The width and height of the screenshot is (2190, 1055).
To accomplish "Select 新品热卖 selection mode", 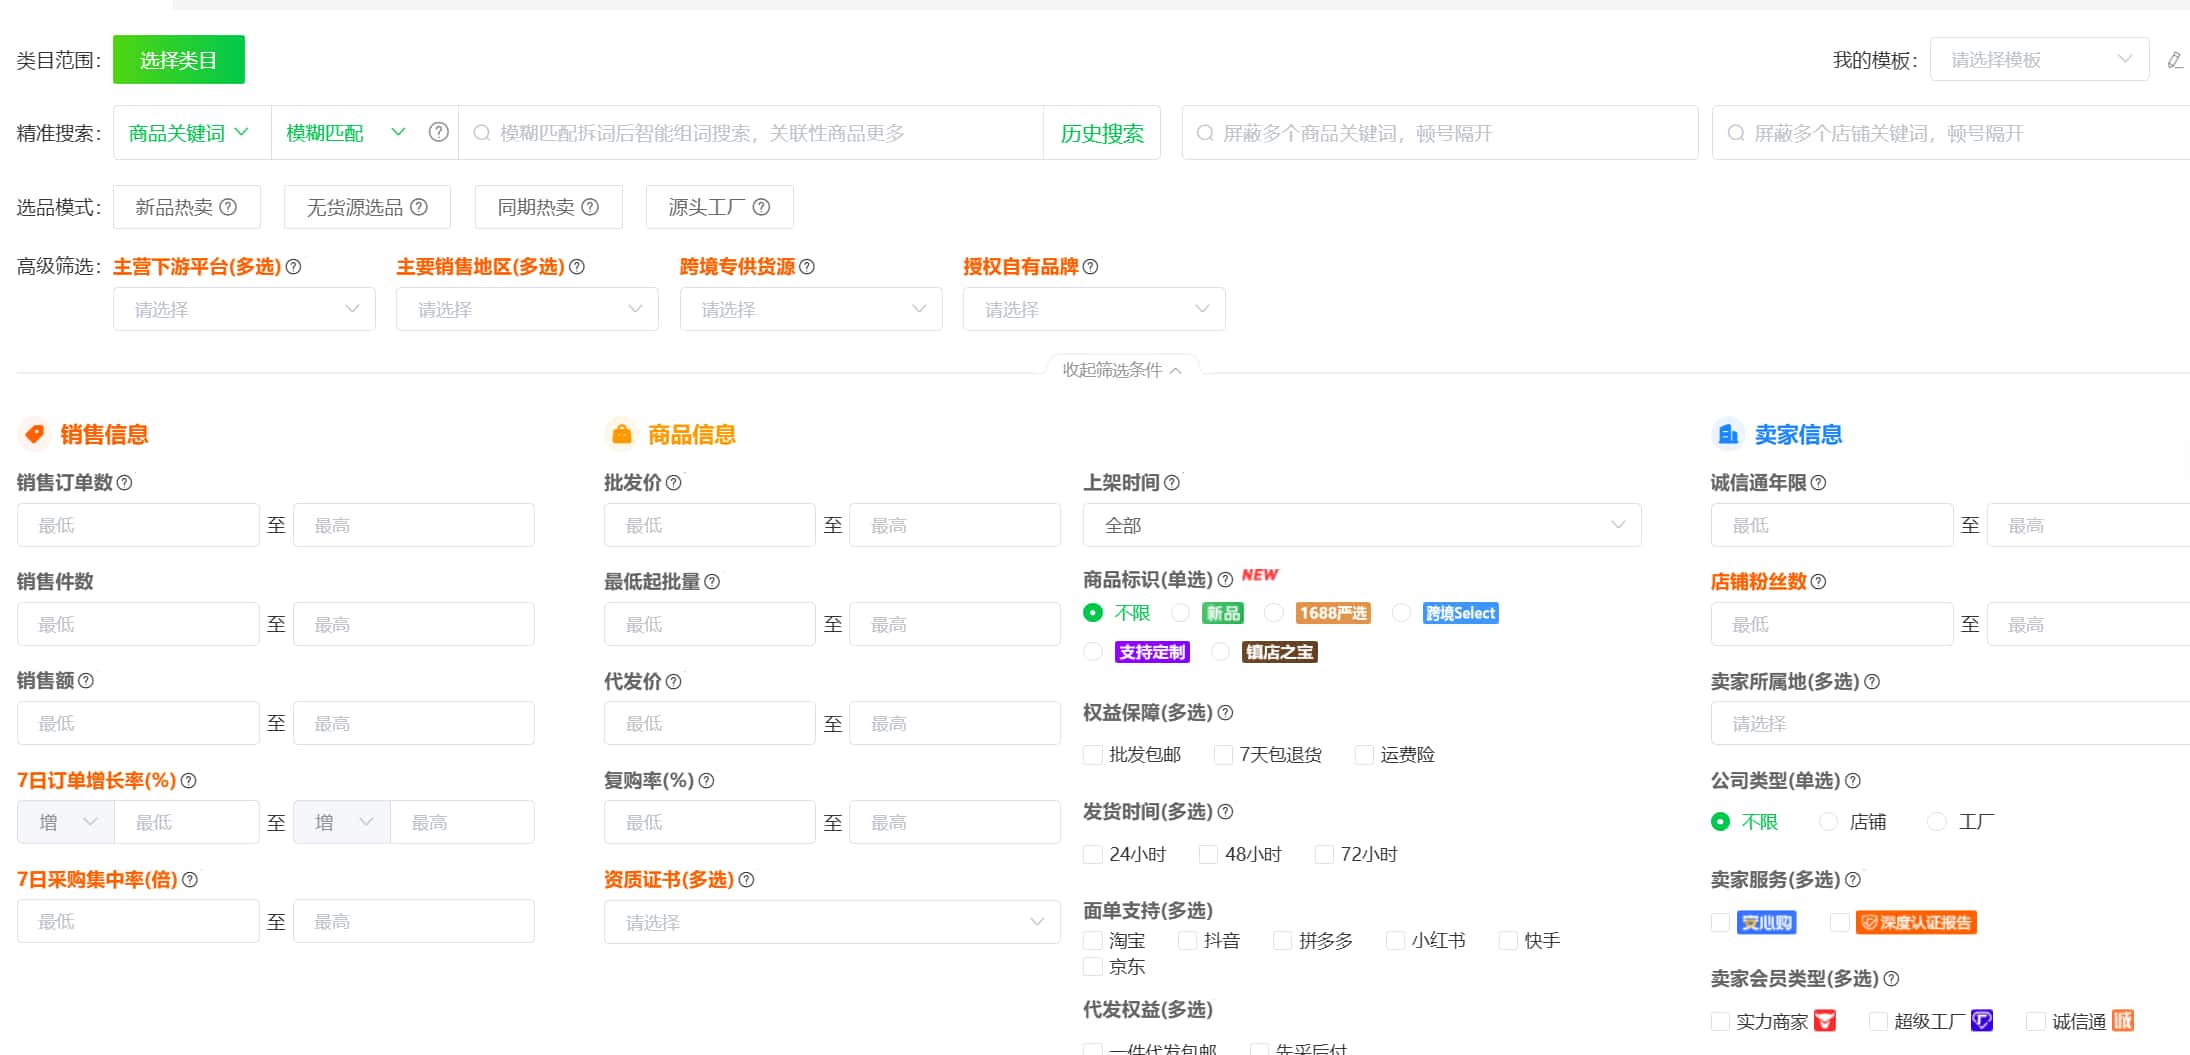I will 187,207.
